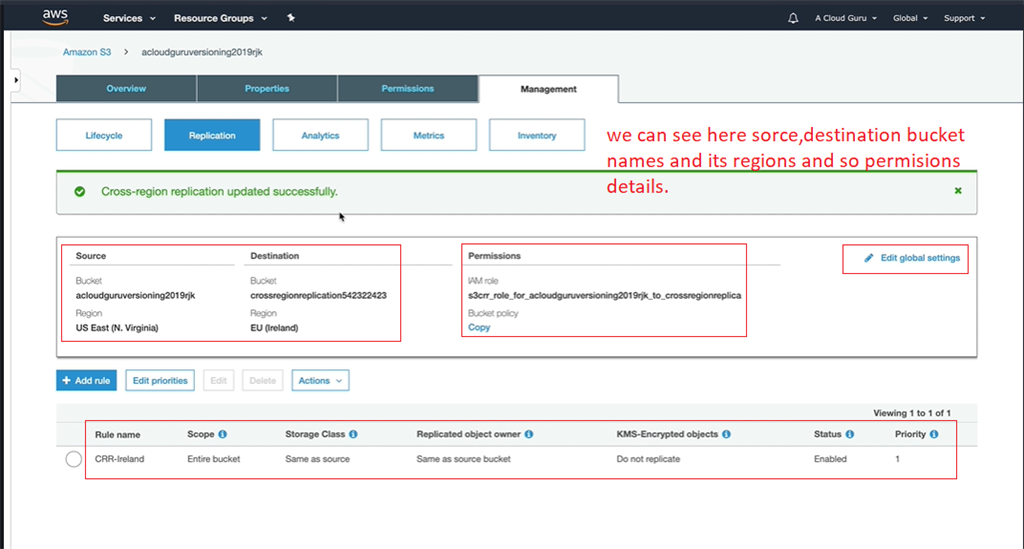Screen dimensions: 1024x549
Task: Open the Inventory section
Action: coord(537,135)
